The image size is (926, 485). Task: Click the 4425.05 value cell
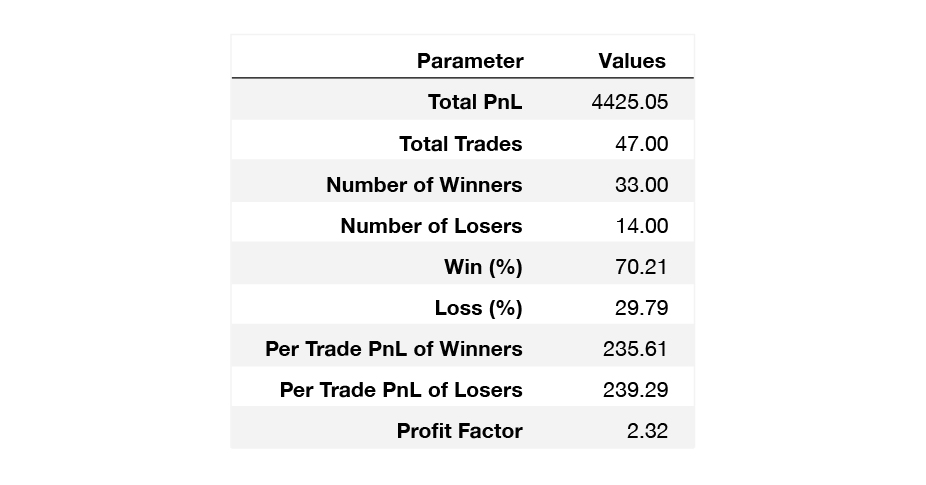[x=630, y=102]
